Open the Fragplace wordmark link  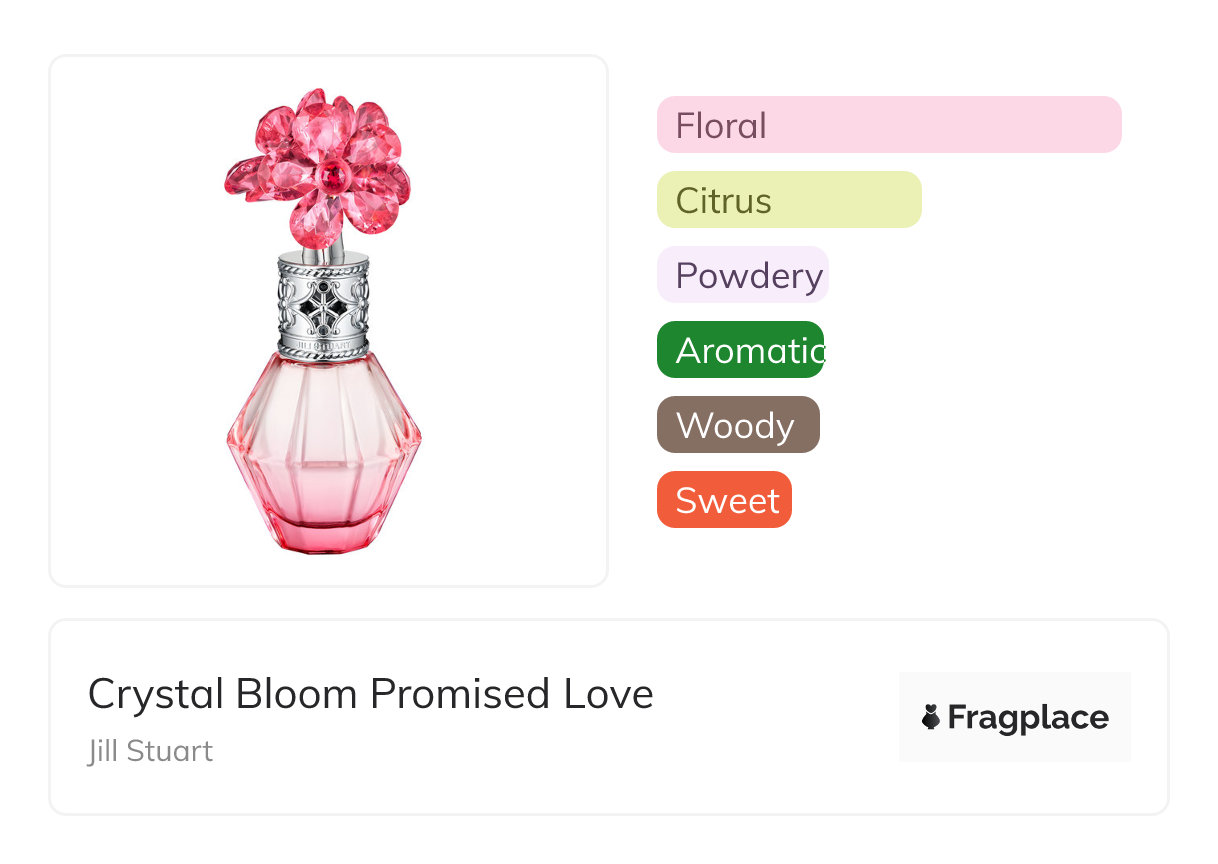pos(1028,718)
